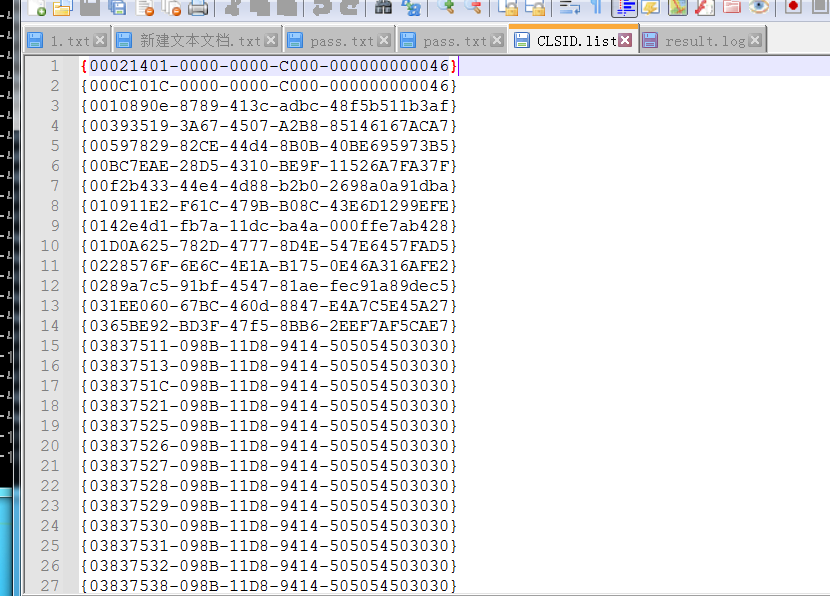
Task: Click the Print icon in toolbar
Action: click(x=197, y=7)
